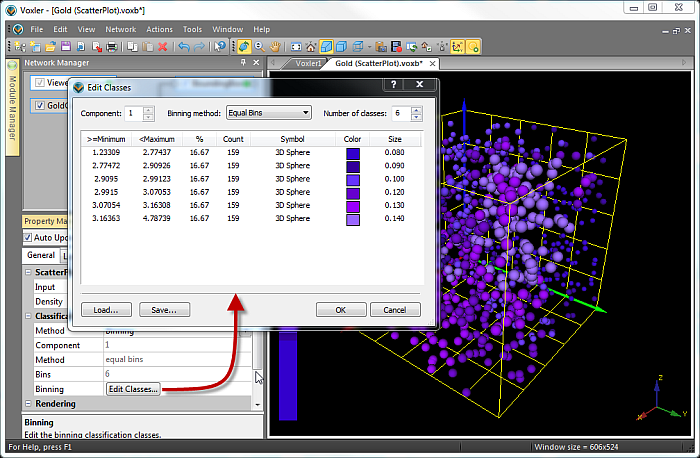Image resolution: width=700 pixels, height=458 pixels.
Task: Toggle the Auto Update checkbox
Action: coord(28,237)
